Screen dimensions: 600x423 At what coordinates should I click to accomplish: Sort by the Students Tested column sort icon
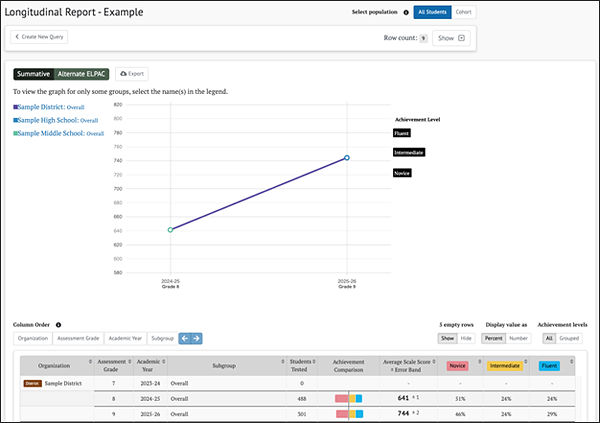coord(314,362)
